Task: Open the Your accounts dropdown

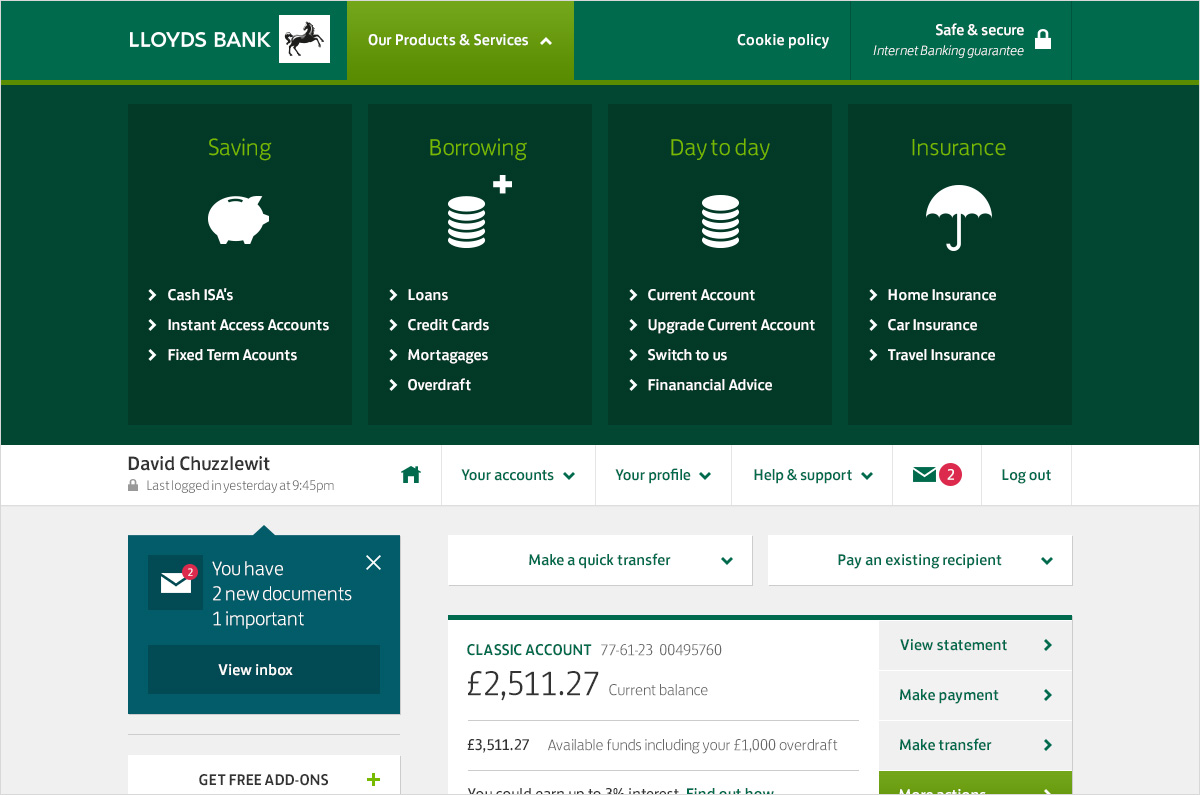Action: (x=518, y=475)
